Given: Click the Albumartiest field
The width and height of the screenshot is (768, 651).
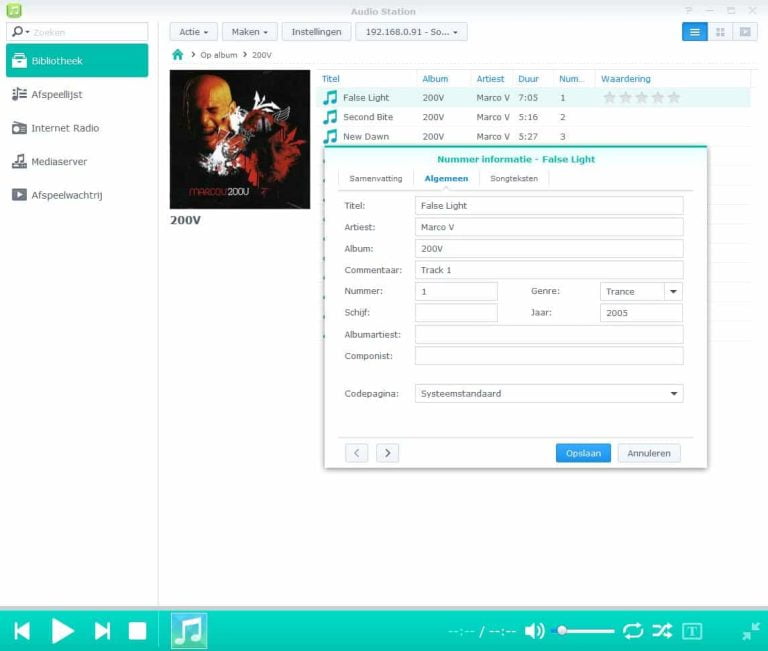Looking at the screenshot, I should tap(549, 335).
